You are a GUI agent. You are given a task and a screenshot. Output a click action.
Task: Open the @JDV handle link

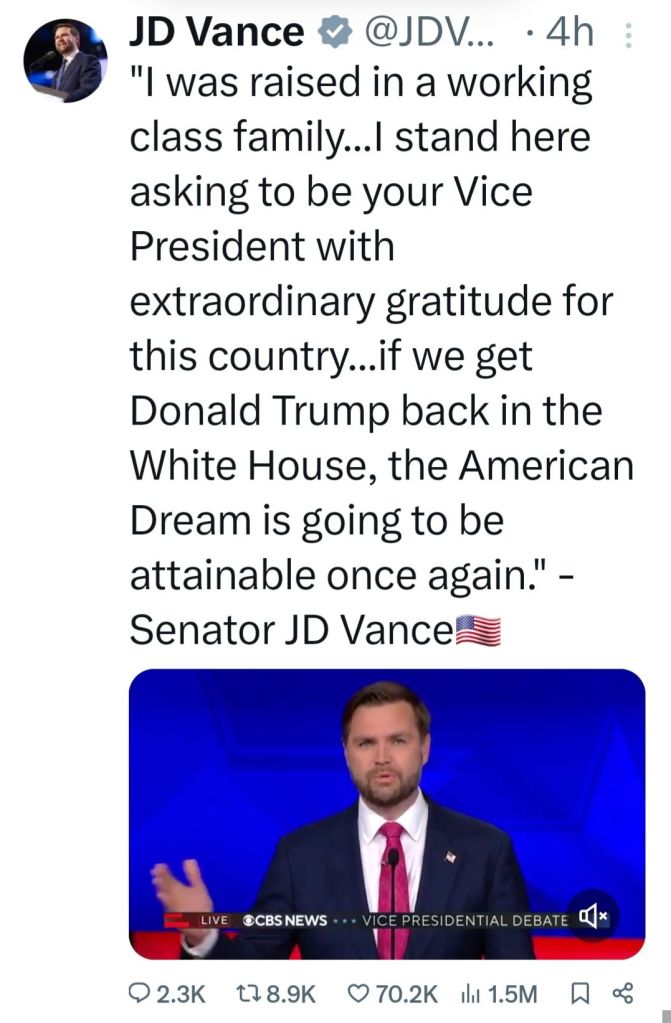click(x=425, y=33)
